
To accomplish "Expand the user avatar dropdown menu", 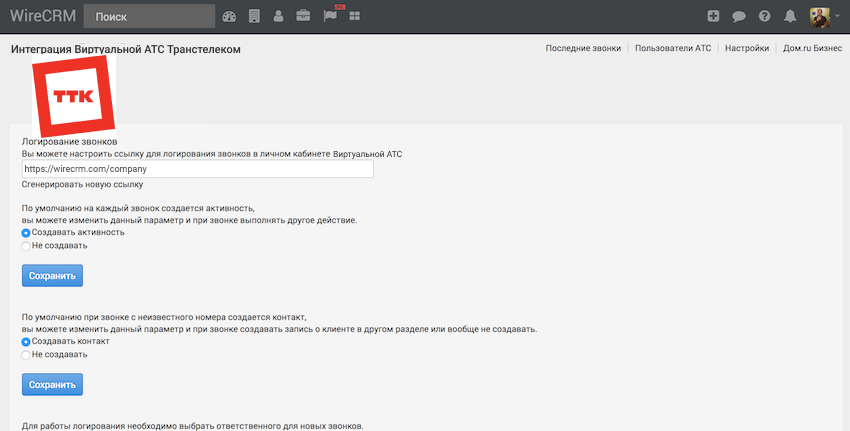I will 823,16.
